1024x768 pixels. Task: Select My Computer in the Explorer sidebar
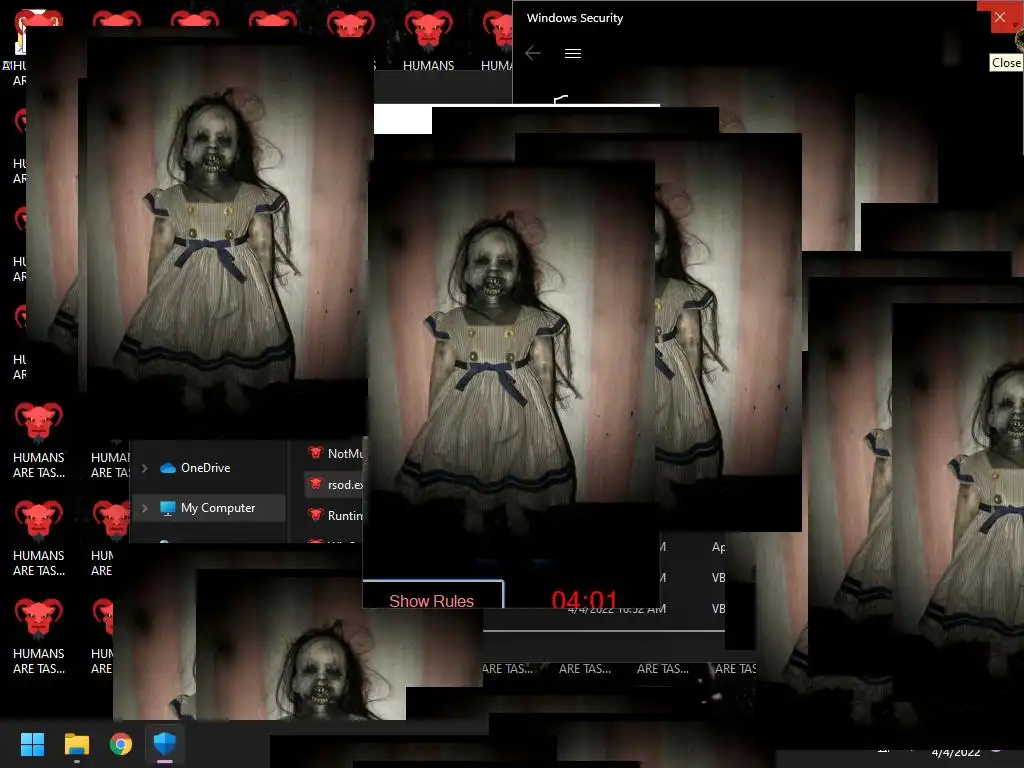pyautogui.click(x=208, y=508)
